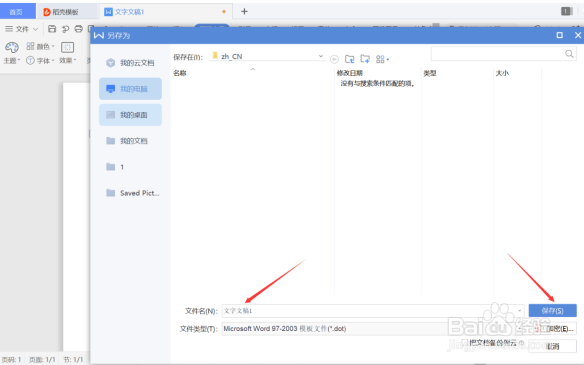The width and height of the screenshot is (584, 365).
Task: Switch to the 稻壳模板 tab
Action: click(61, 12)
